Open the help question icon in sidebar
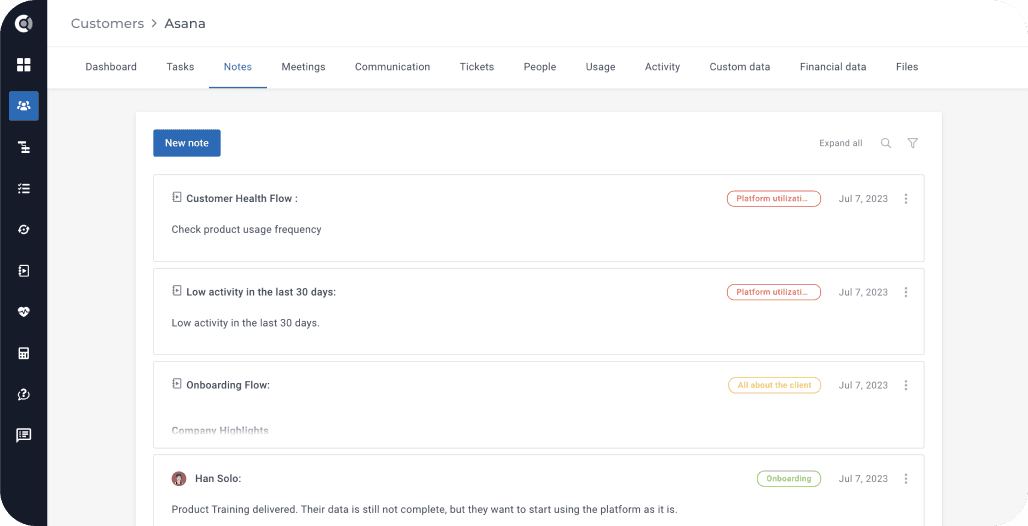The image size is (1028, 526). pos(24,394)
